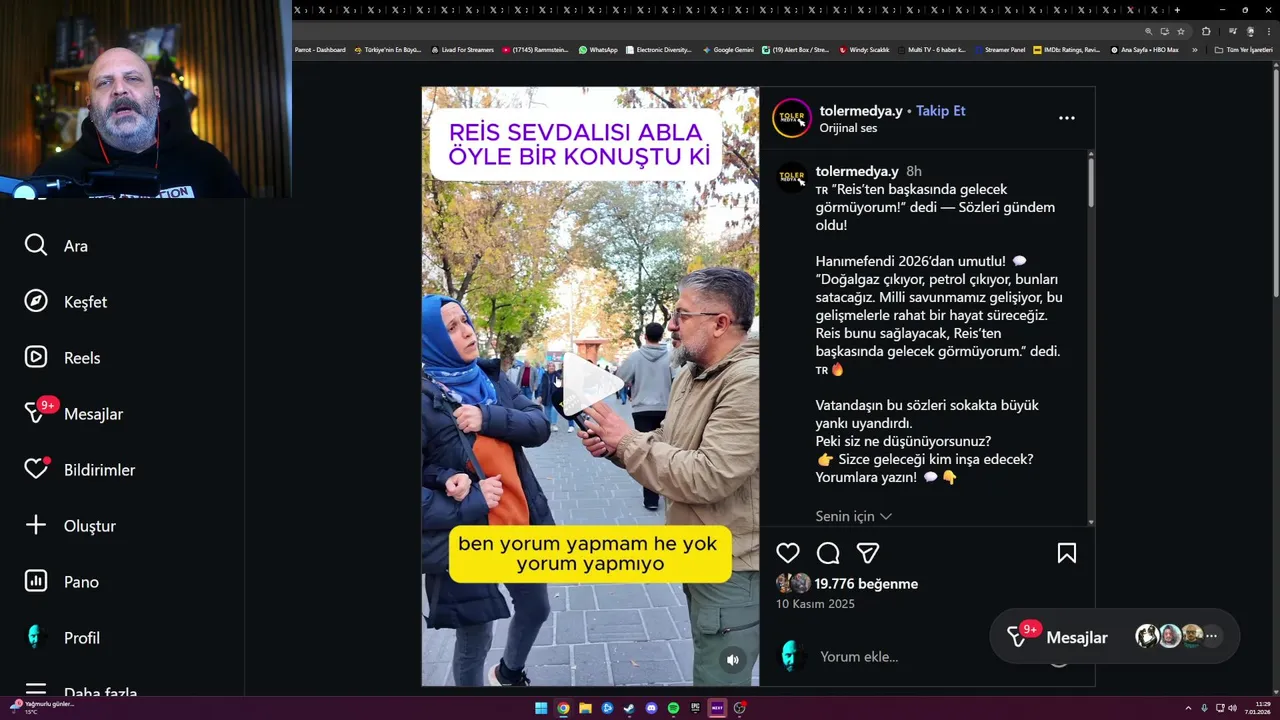Click the tolermedya.y avatar in post header
This screenshot has width=1280, height=720.
[x=792, y=118]
